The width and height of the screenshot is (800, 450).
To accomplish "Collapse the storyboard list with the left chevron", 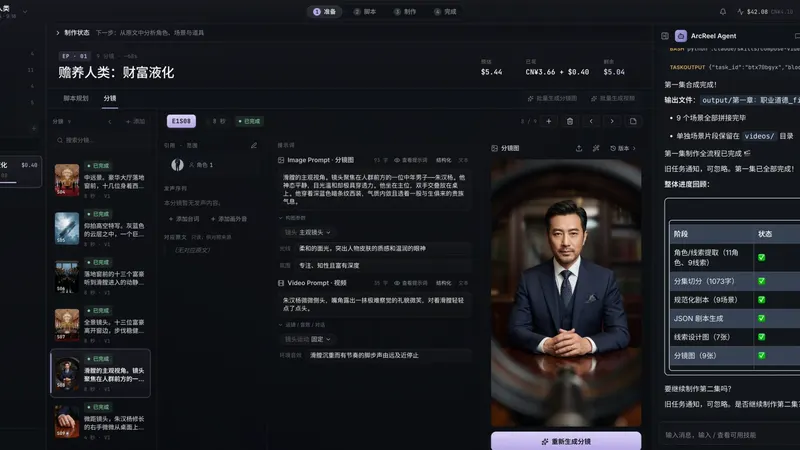I will [x=110, y=122].
